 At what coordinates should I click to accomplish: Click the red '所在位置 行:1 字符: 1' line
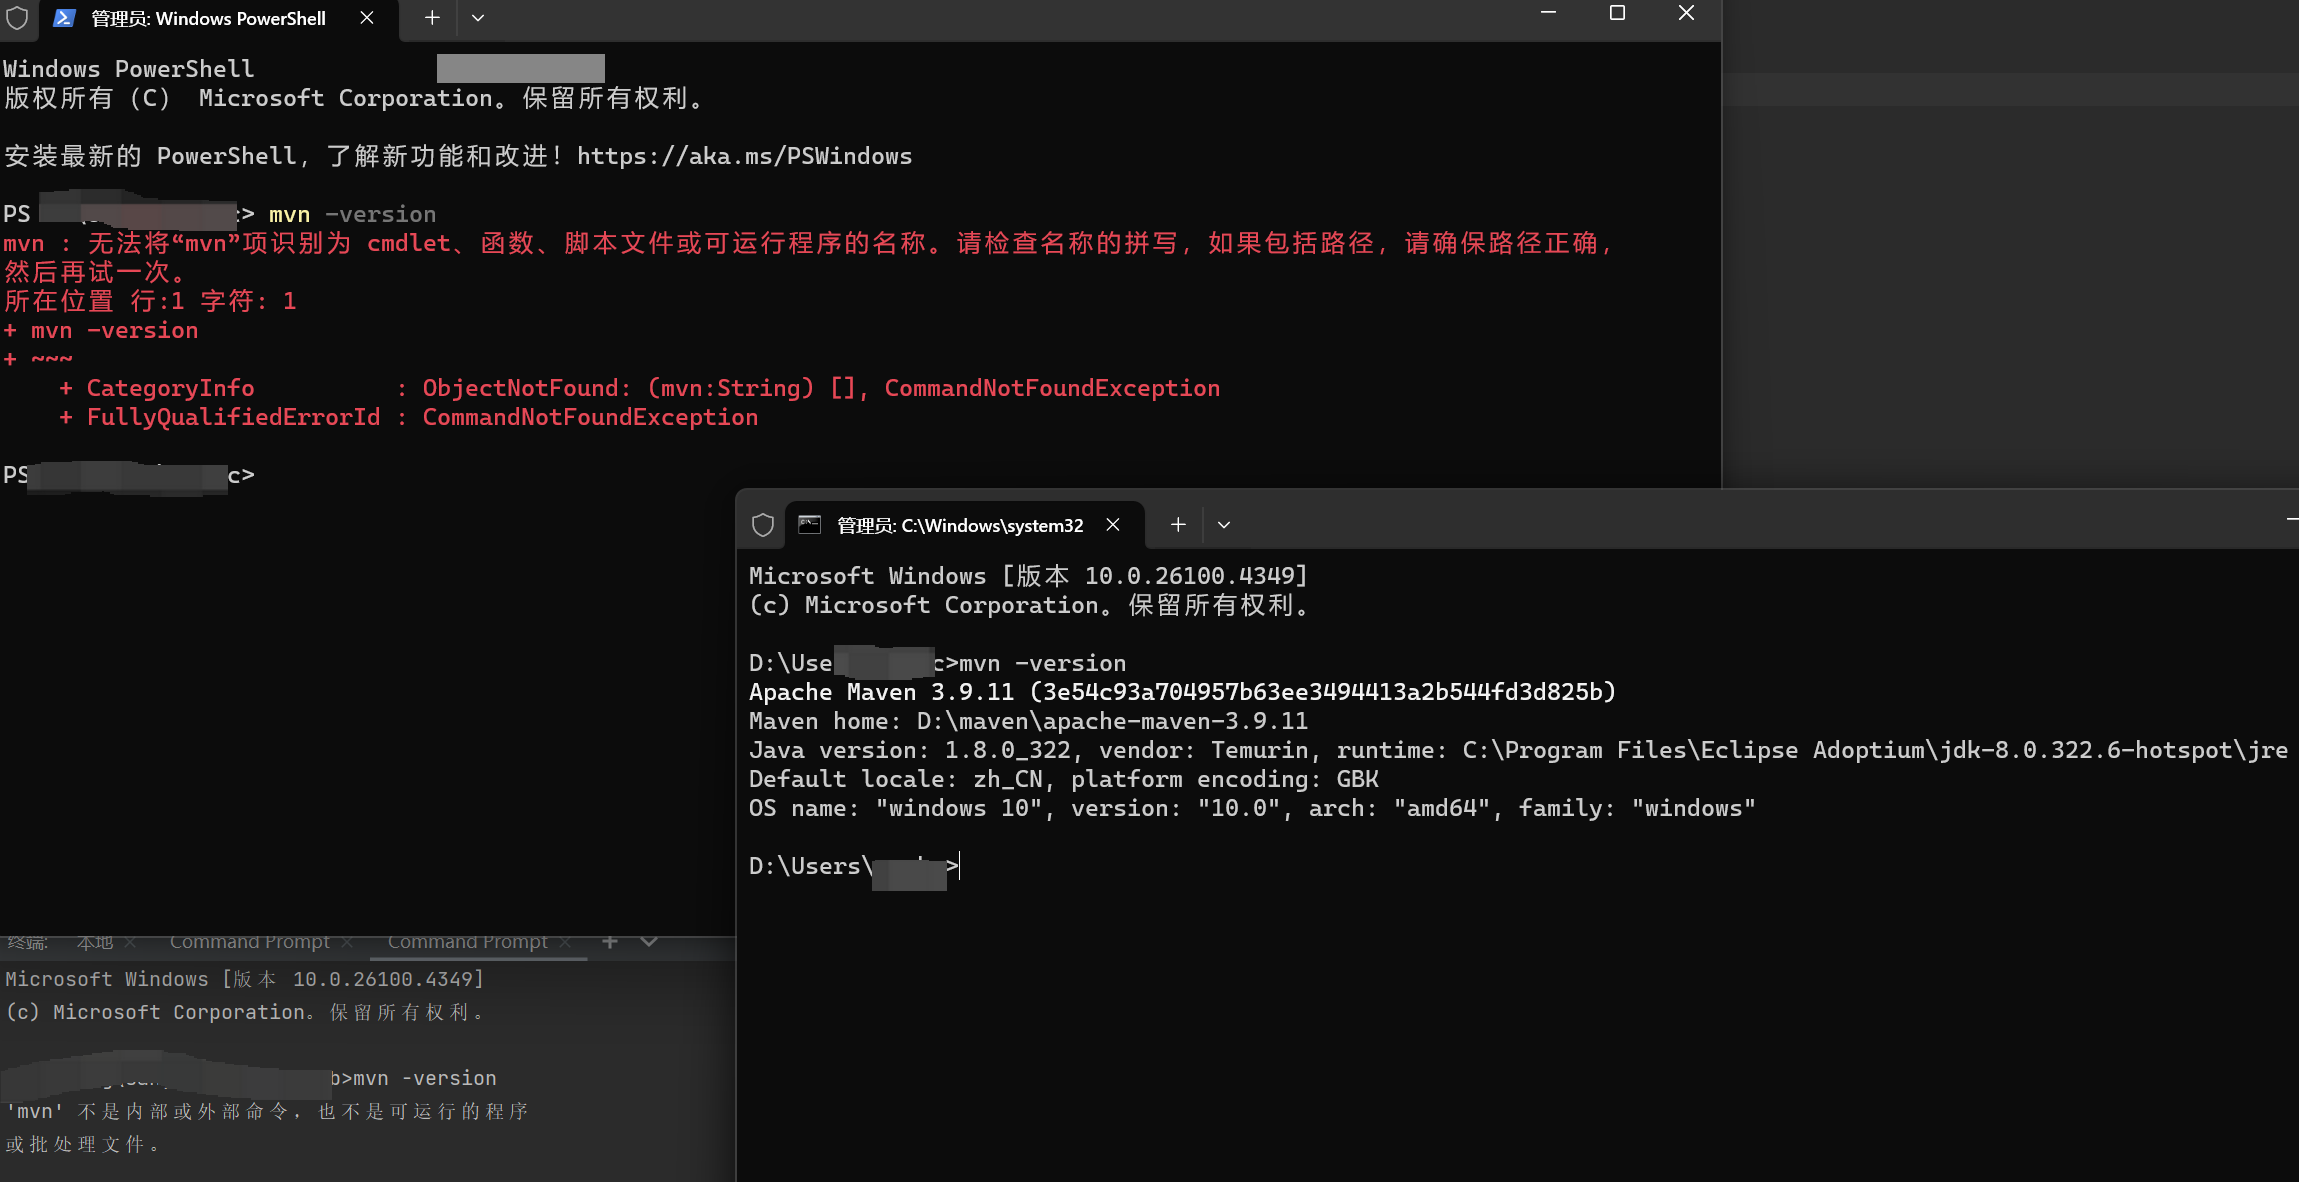pos(150,301)
